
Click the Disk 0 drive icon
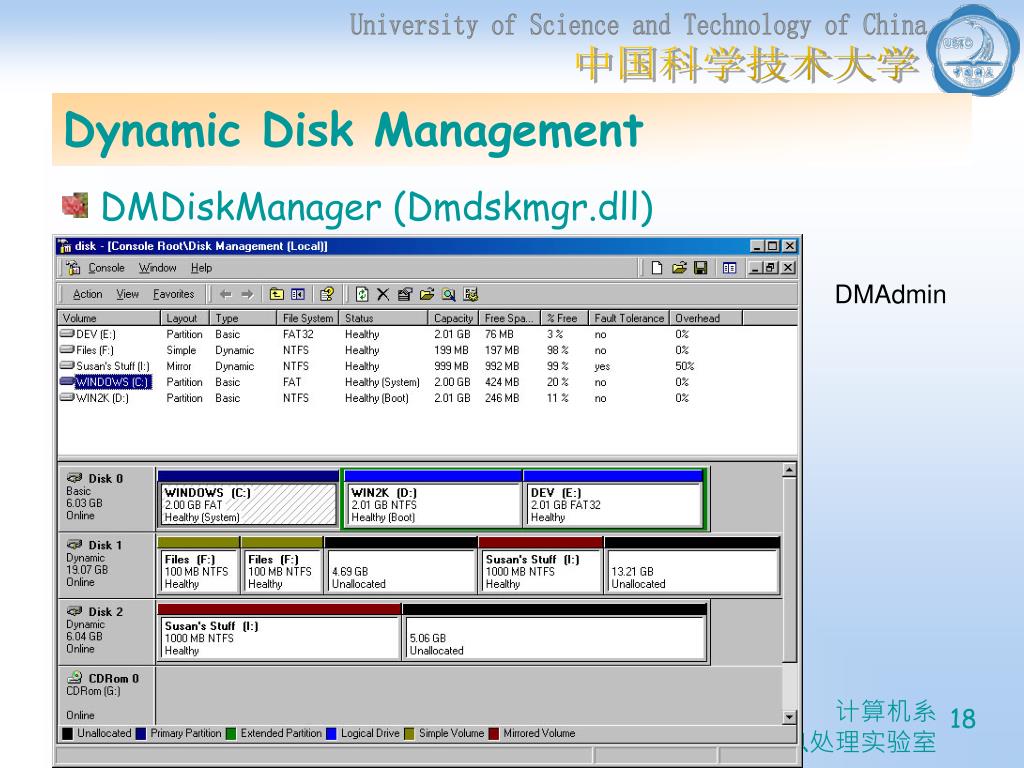(x=75, y=478)
